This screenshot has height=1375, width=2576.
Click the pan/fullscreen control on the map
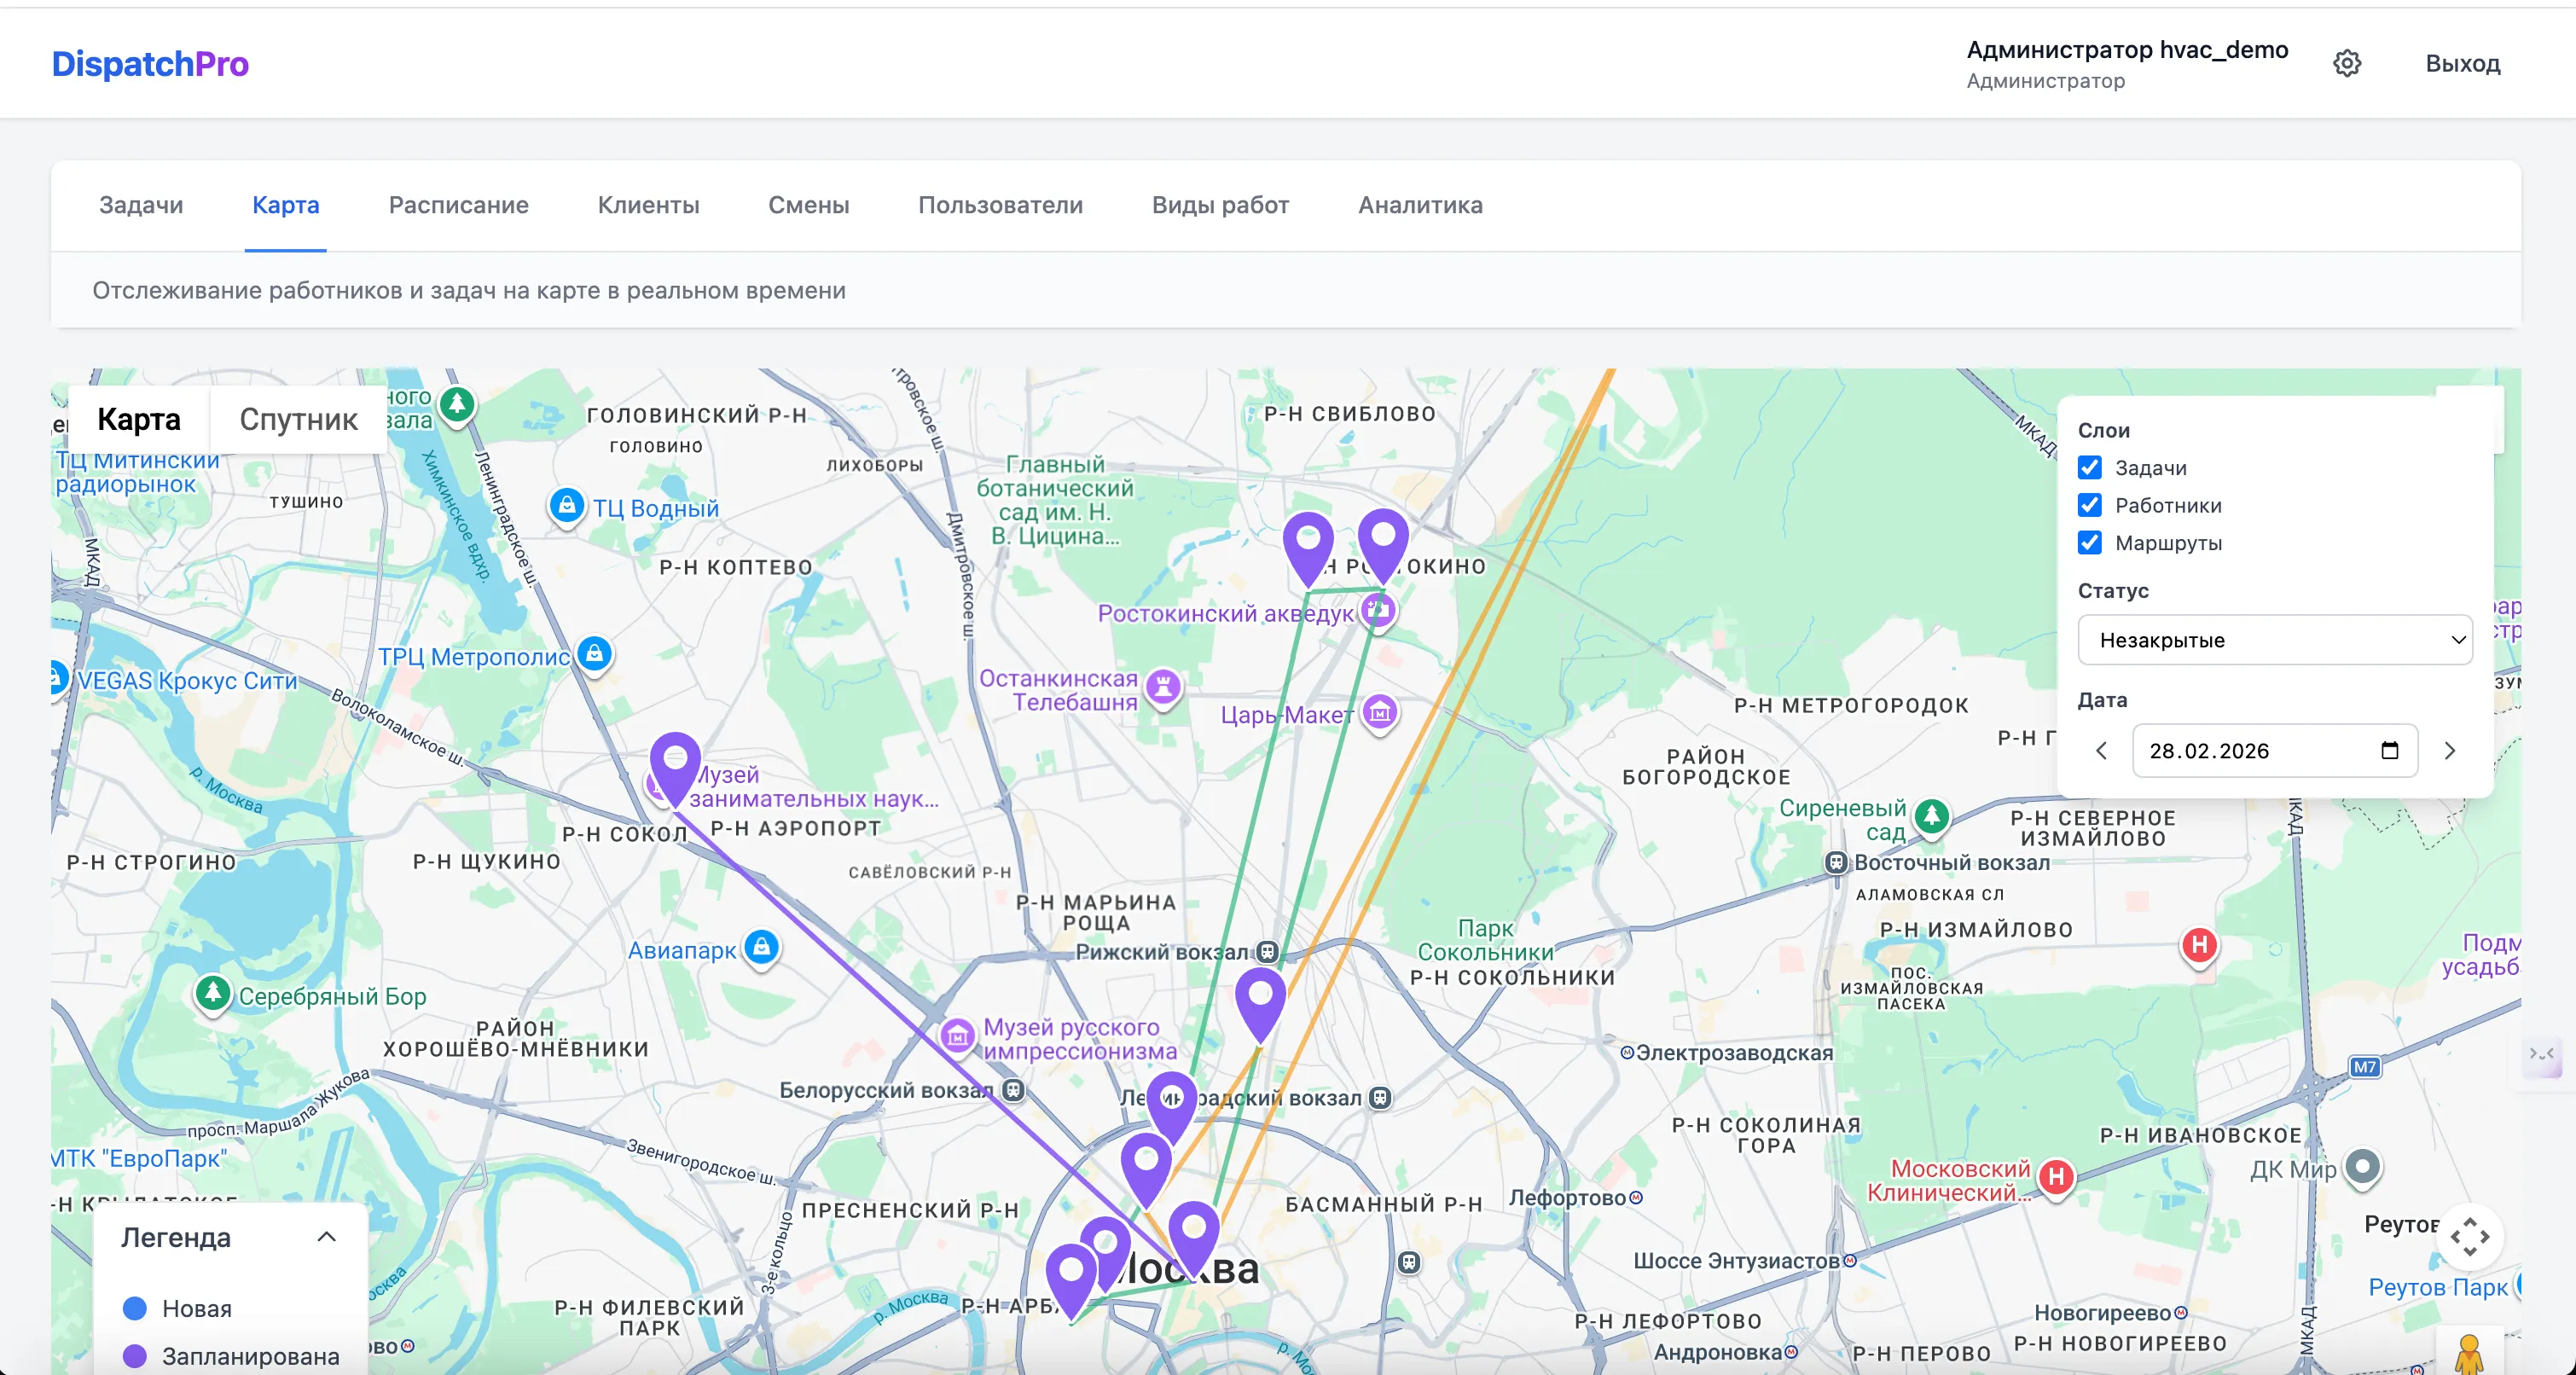pos(2471,1238)
